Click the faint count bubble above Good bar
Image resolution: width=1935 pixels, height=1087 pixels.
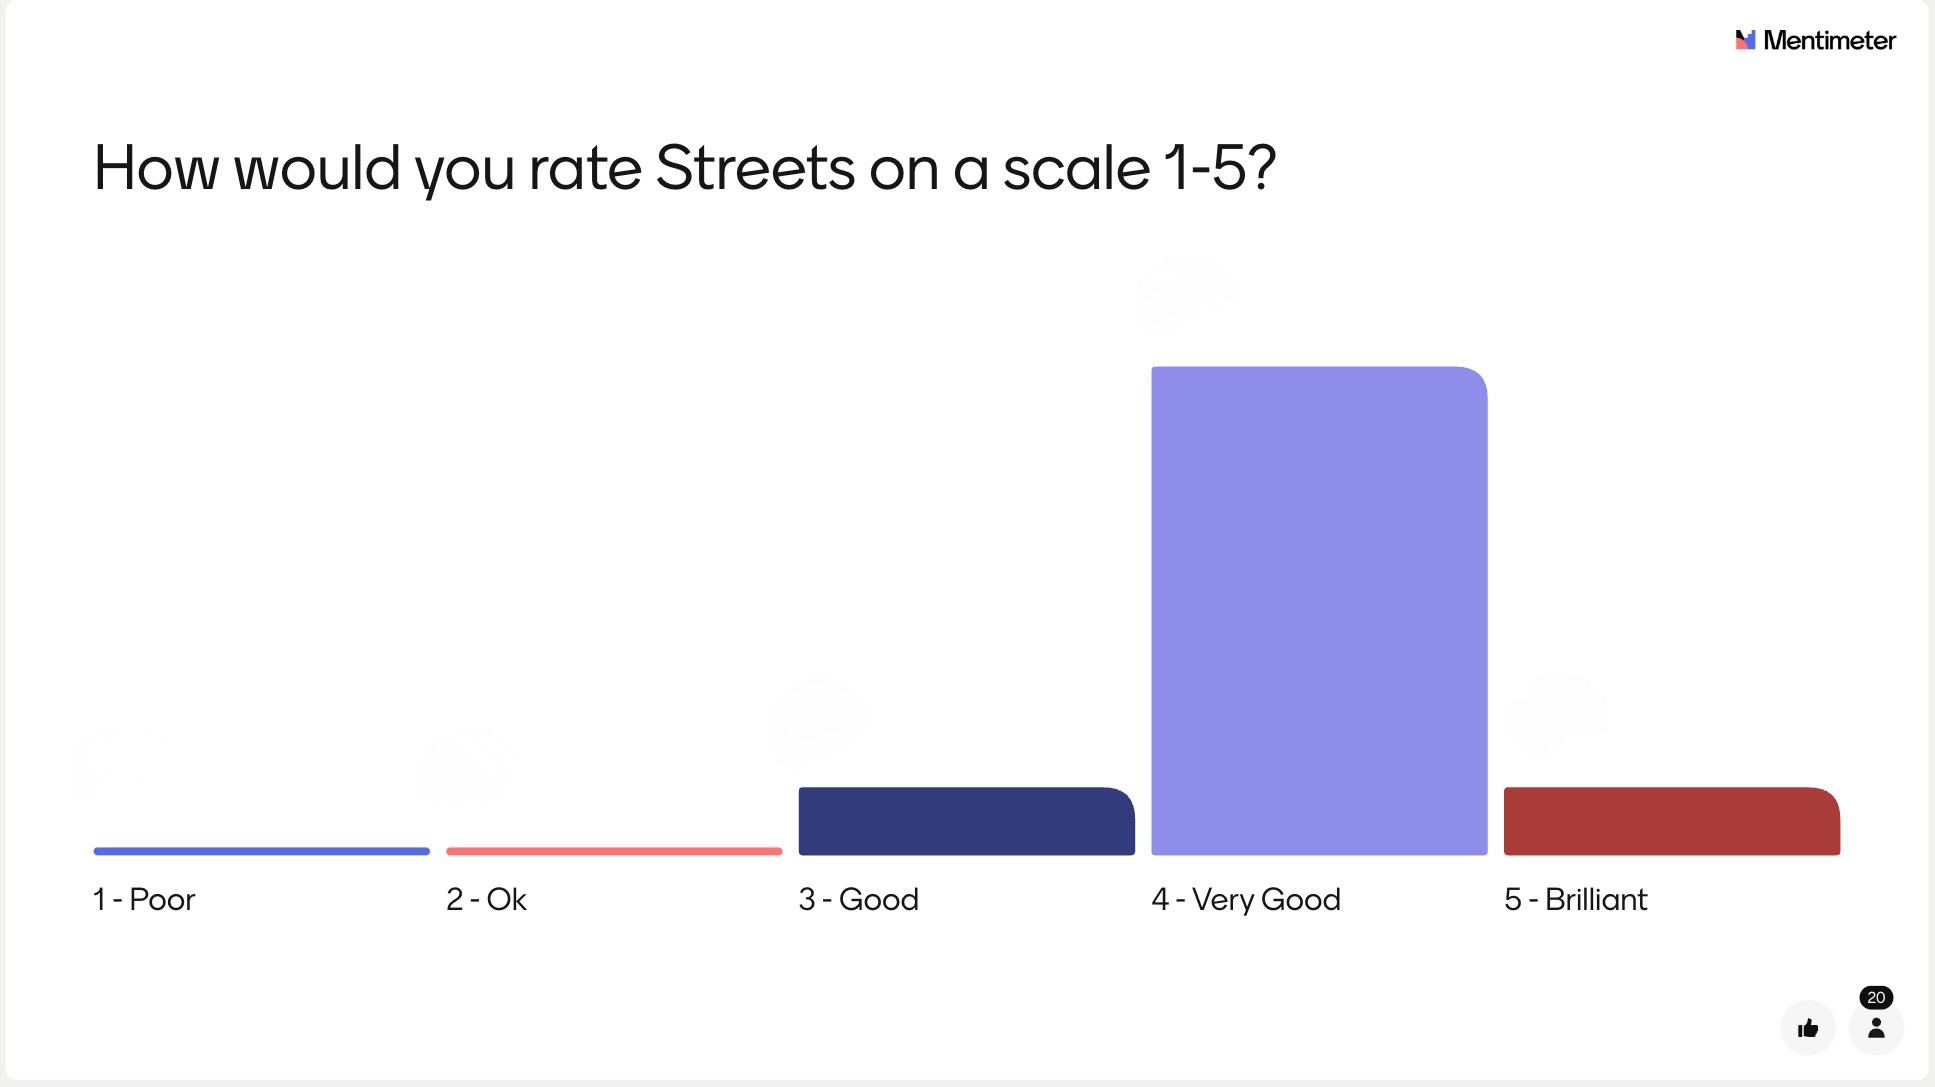[819, 715]
